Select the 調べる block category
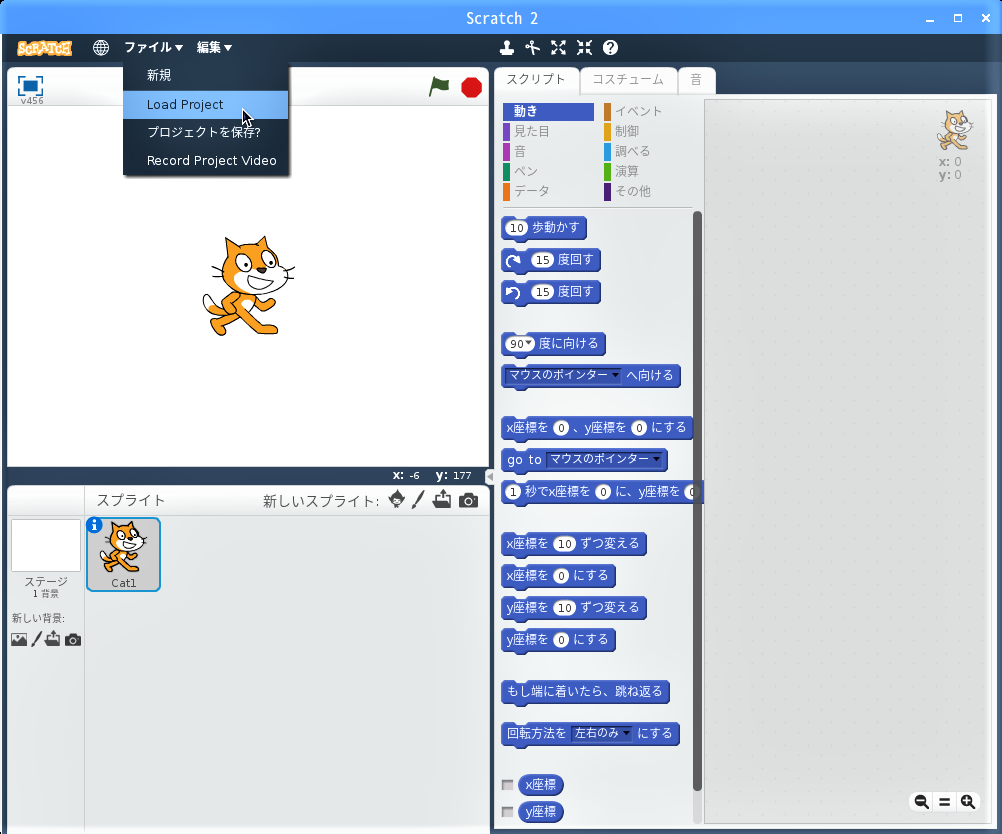The width and height of the screenshot is (1002, 834). click(x=648, y=151)
